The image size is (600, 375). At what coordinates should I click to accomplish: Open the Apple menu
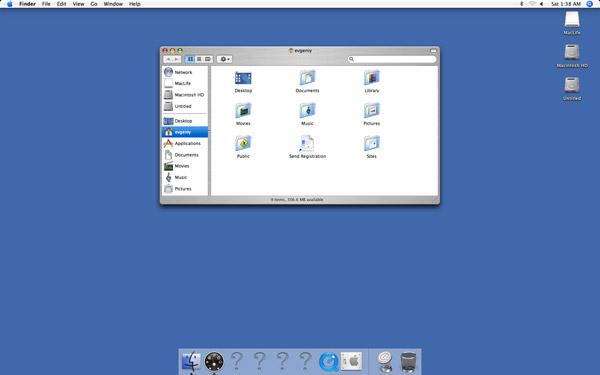click(10, 4)
